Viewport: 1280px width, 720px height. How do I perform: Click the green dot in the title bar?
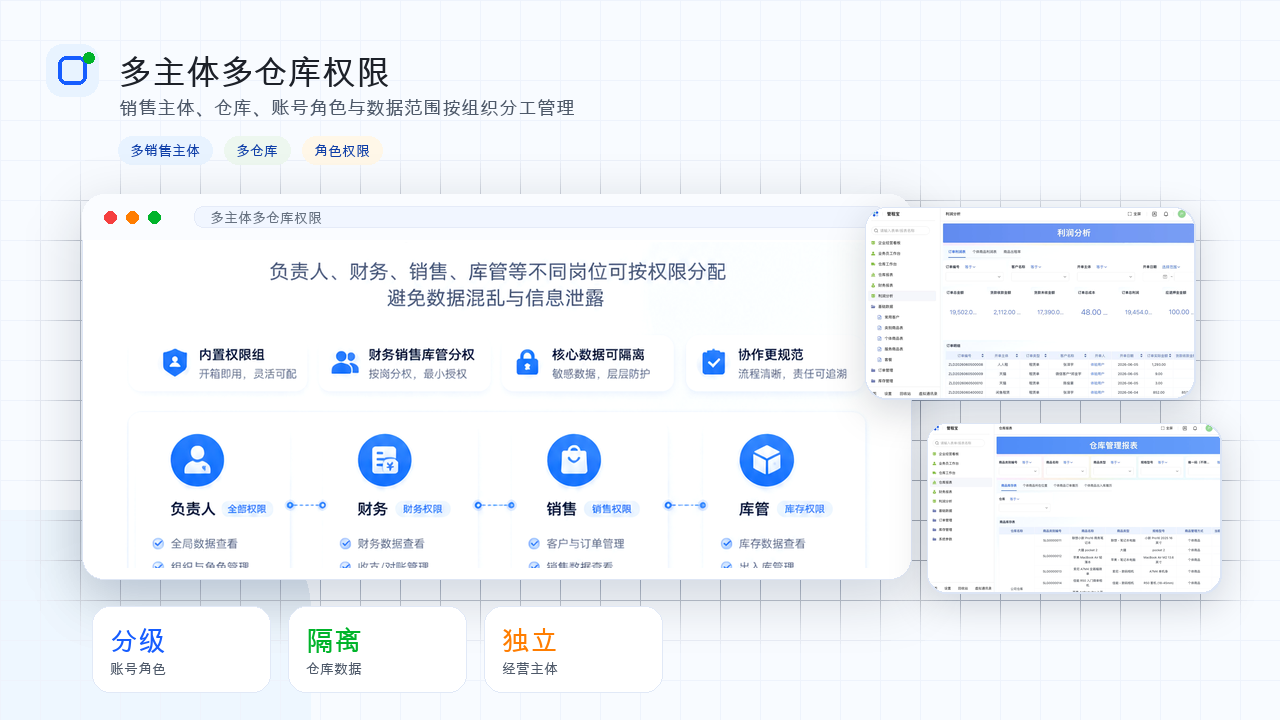click(x=154, y=217)
